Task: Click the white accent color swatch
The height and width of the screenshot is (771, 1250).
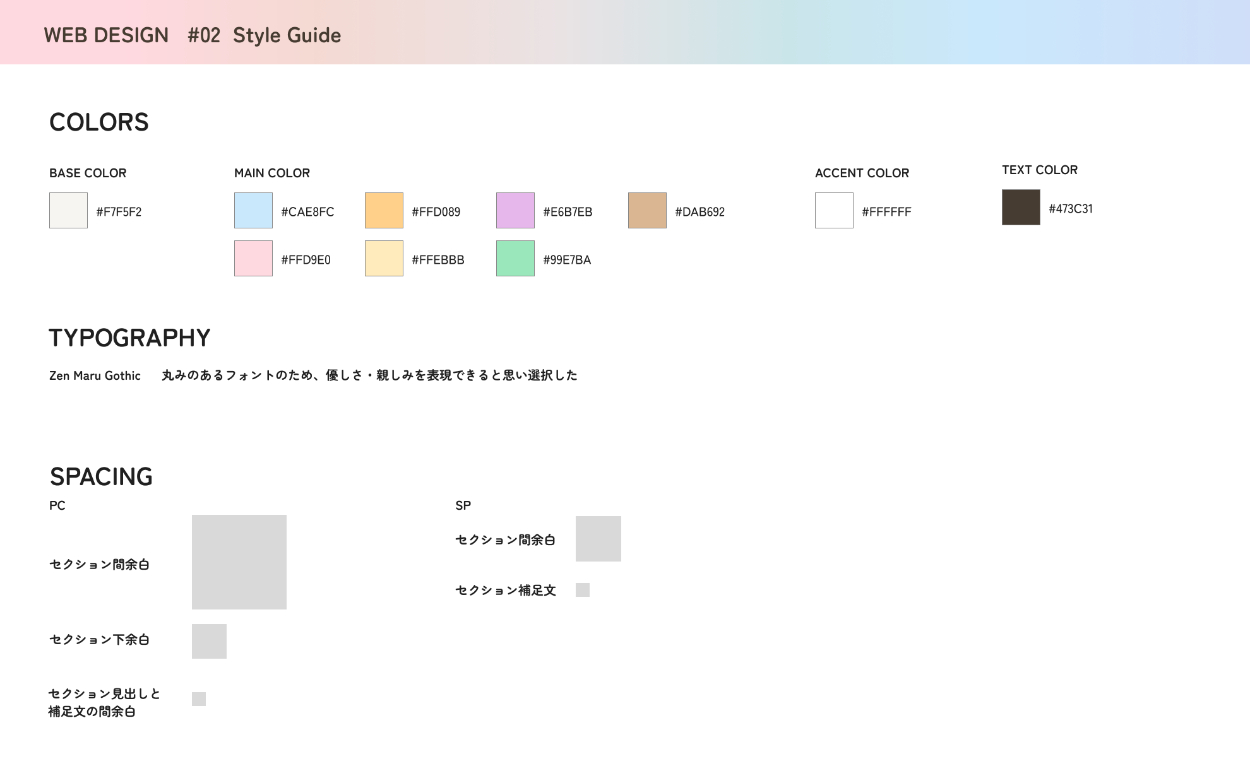Action: pyautogui.click(x=834, y=211)
